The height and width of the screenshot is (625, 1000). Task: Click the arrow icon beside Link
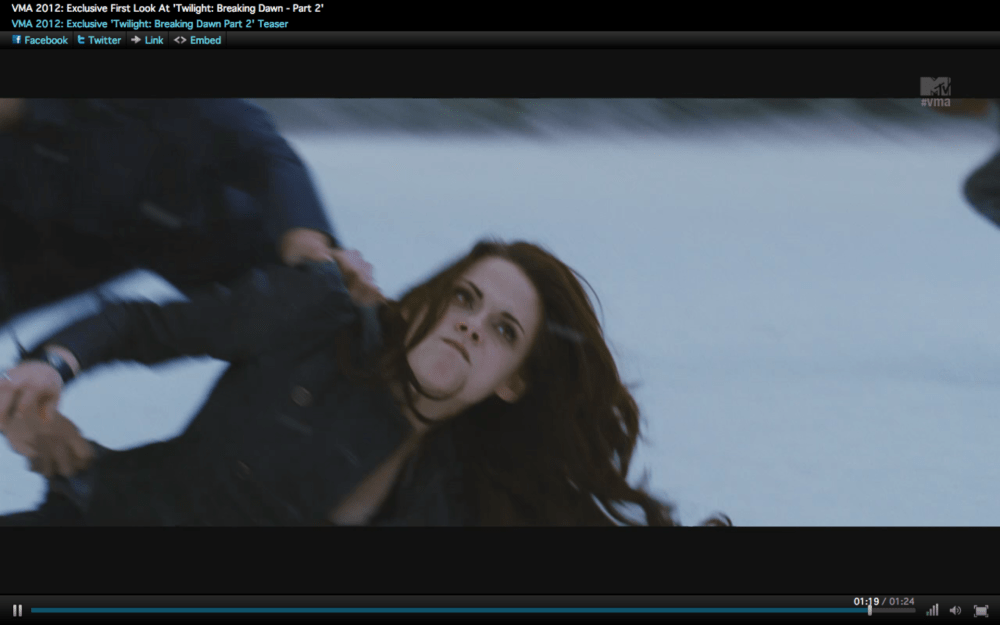coord(136,40)
